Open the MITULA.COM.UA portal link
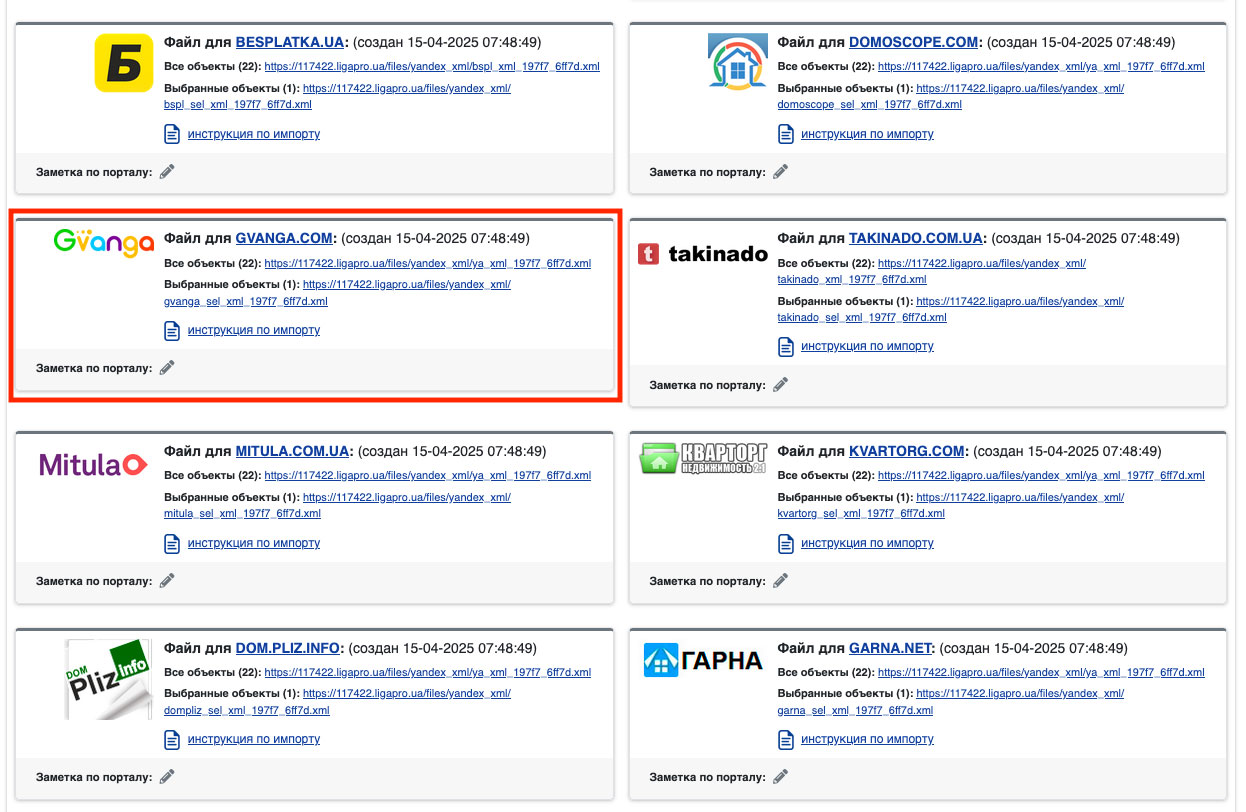 292,452
